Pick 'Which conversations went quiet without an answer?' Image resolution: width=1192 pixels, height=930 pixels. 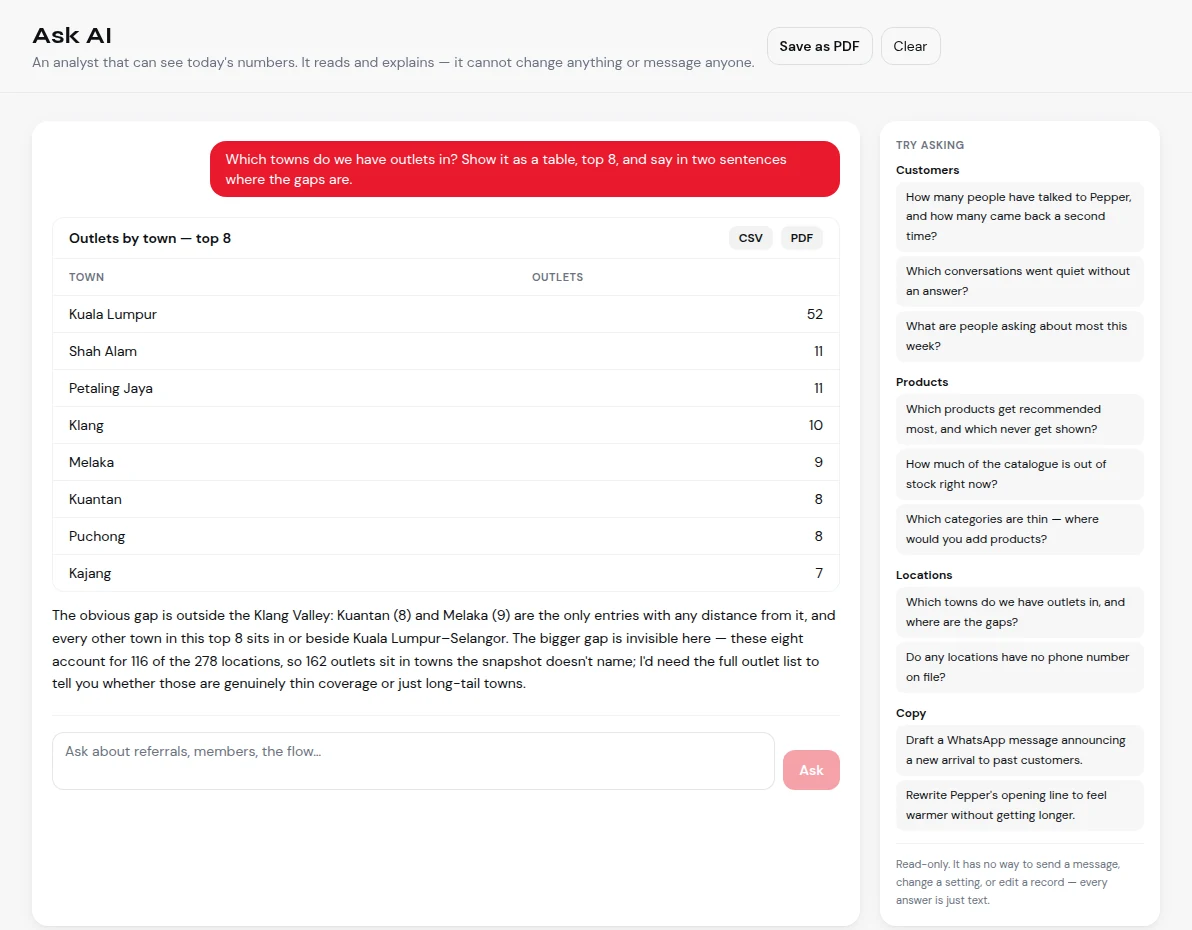(1019, 281)
